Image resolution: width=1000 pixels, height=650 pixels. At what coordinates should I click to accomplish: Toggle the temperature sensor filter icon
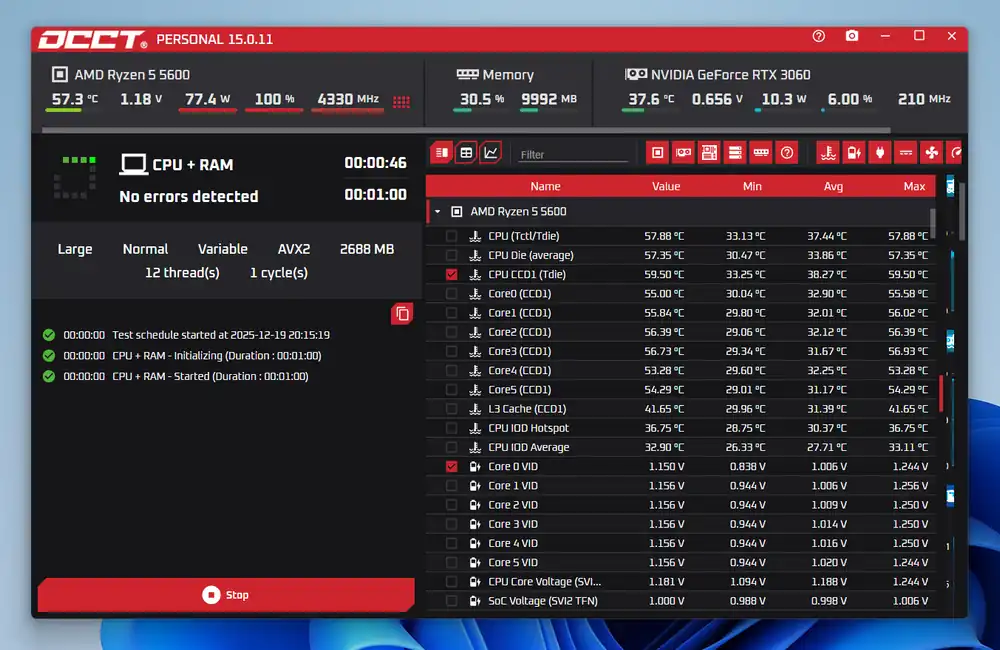[x=827, y=153]
